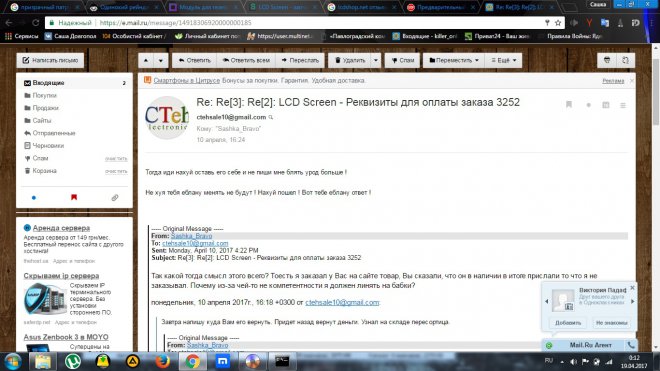Click the Reply button

point(194,60)
